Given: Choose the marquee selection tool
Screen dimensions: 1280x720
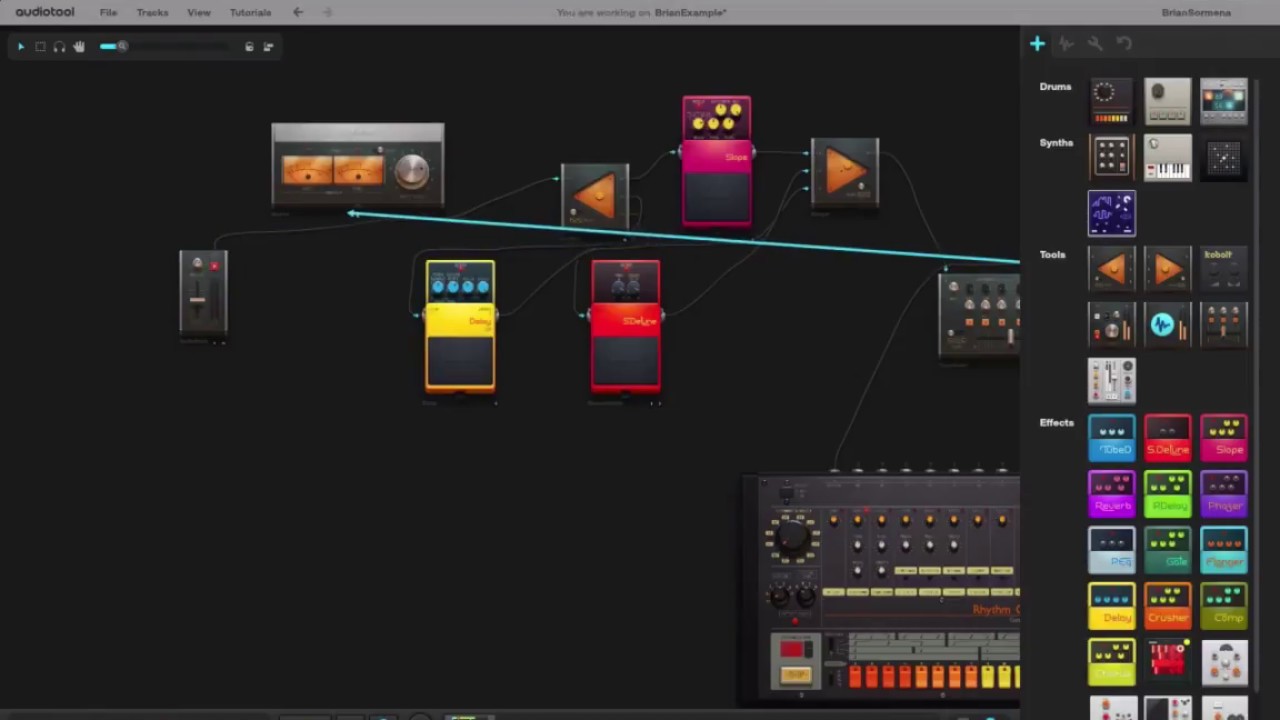Looking at the screenshot, I should (40, 46).
